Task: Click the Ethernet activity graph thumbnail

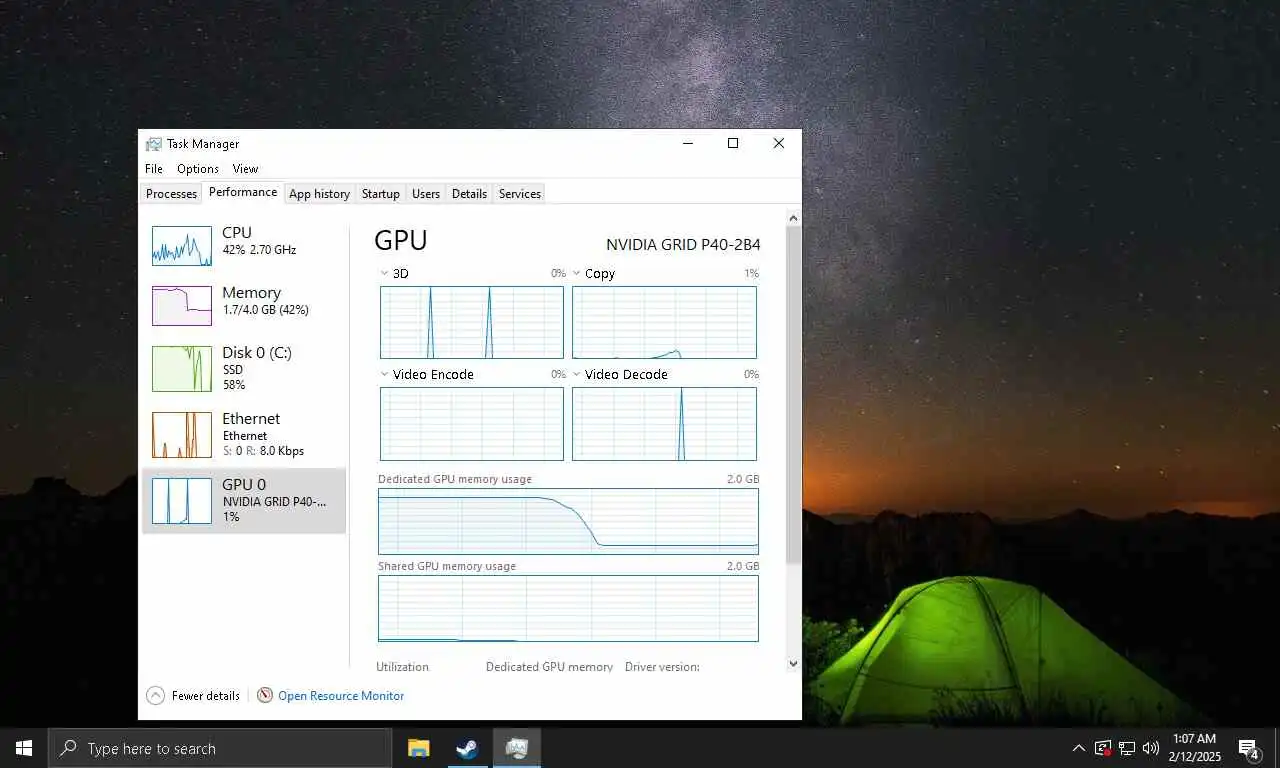Action: [182, 435]
